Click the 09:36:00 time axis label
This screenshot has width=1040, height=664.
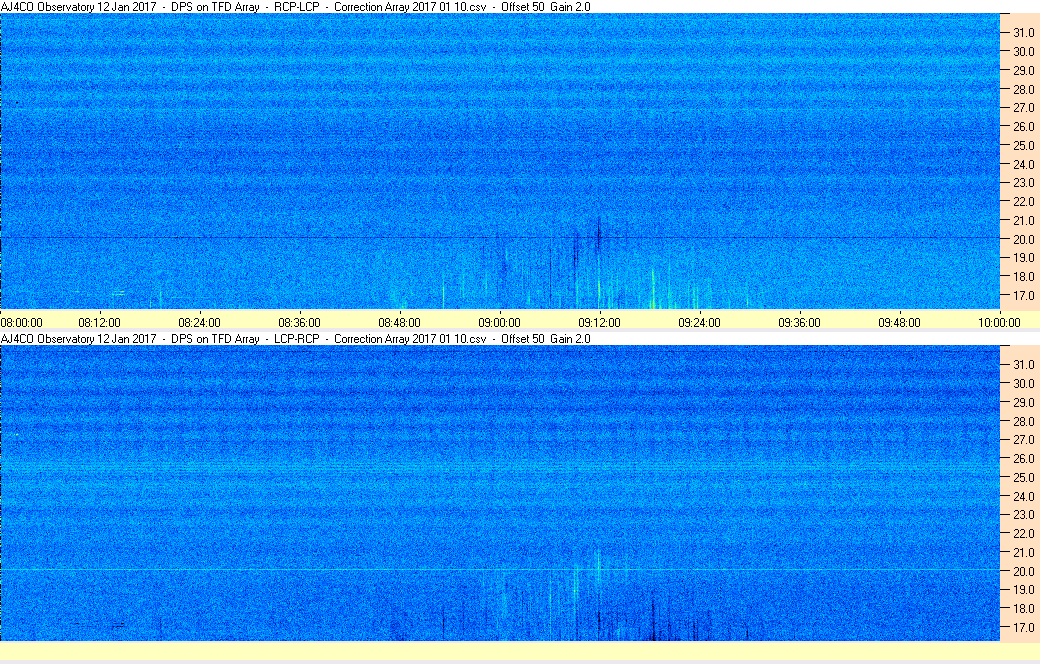point(799,322)
